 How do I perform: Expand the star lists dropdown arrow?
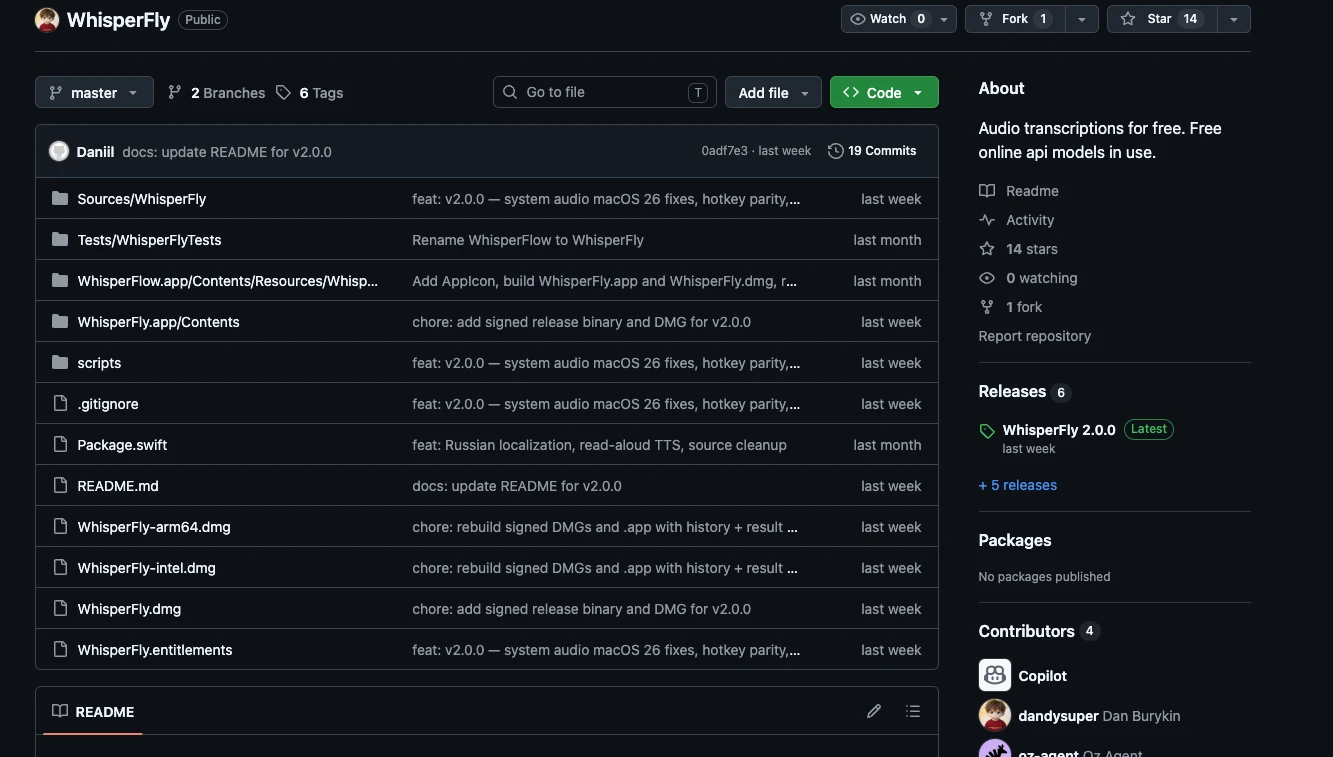point(1233,19)
